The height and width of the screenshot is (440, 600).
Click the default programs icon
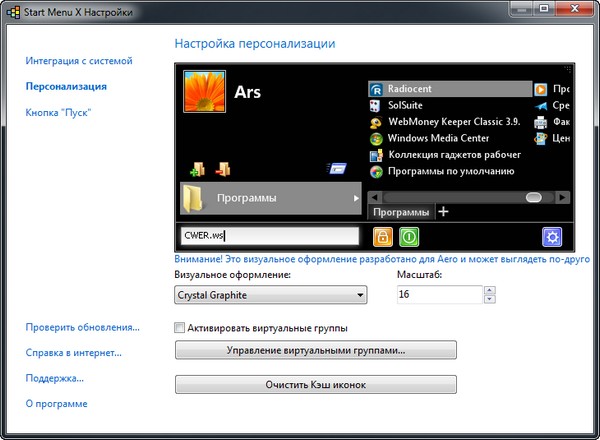[x=376, y=172]
